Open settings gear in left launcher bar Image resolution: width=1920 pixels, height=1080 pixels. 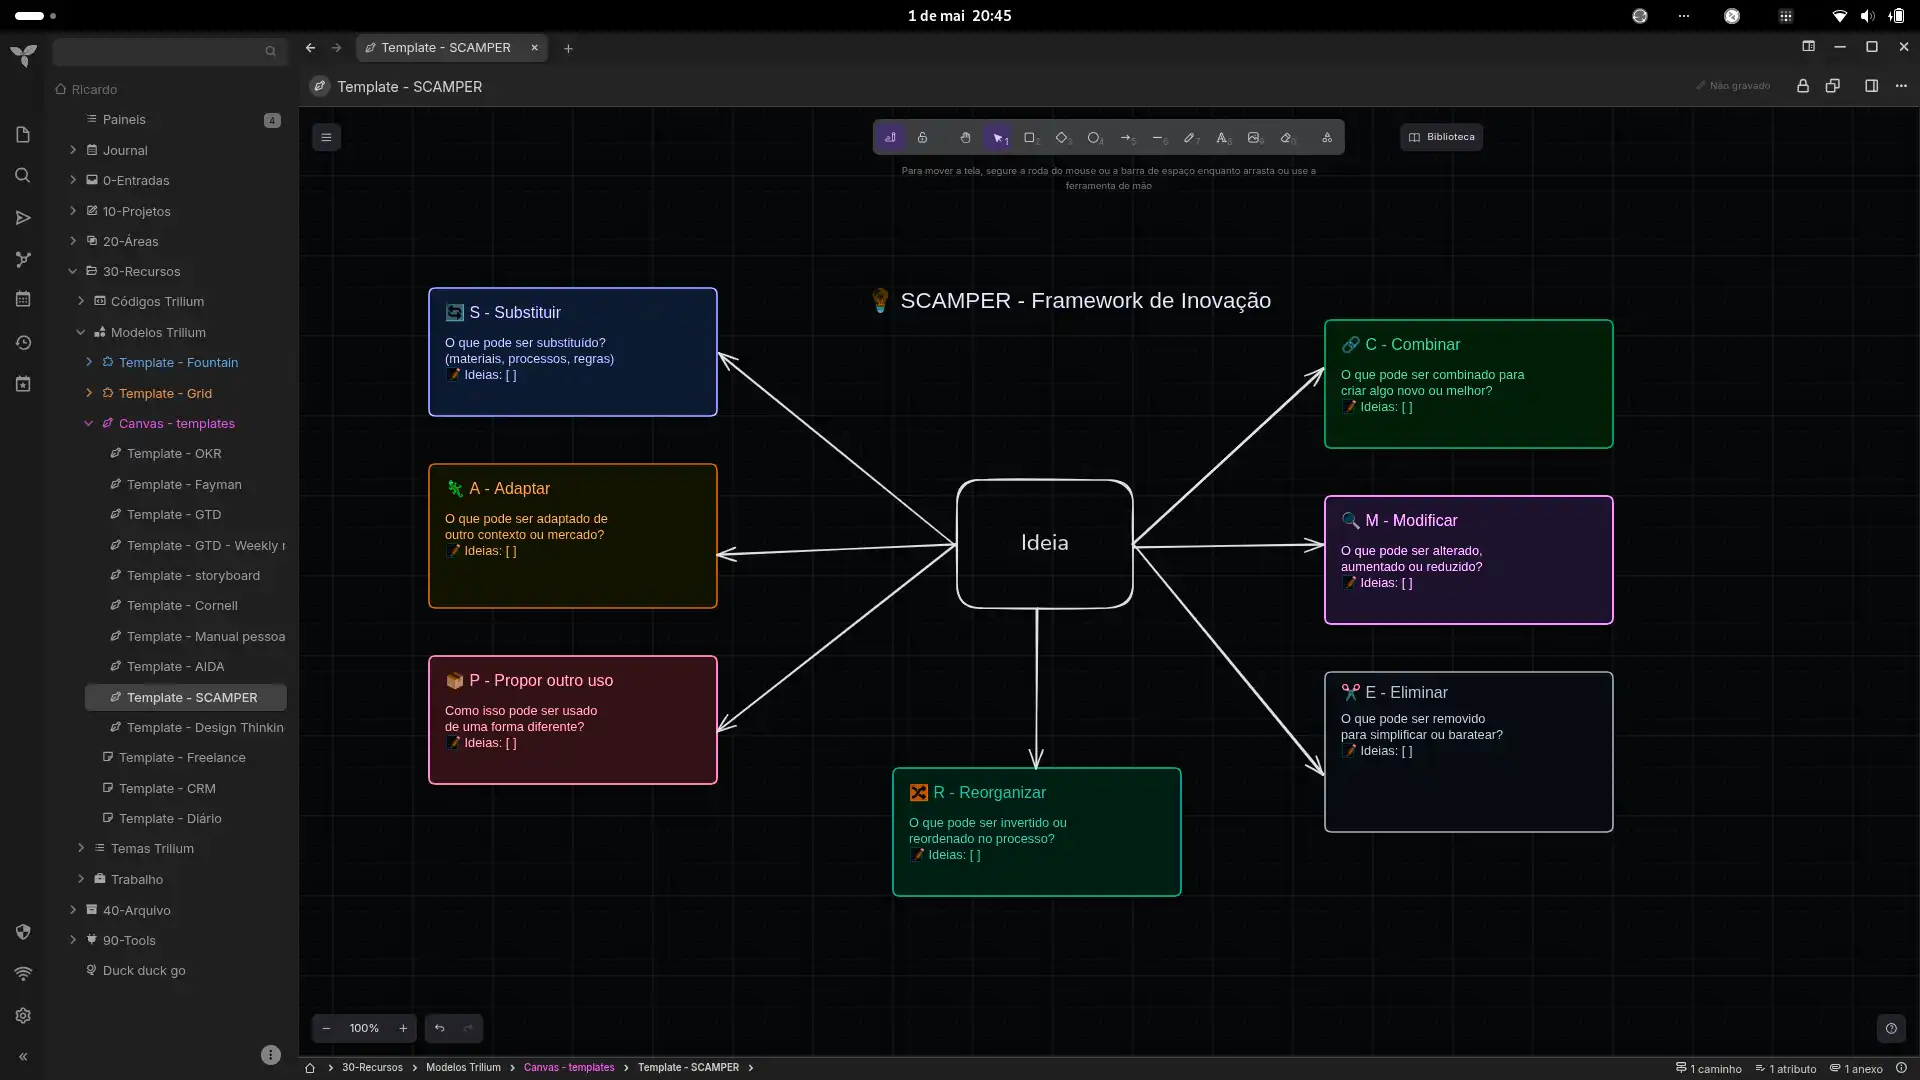click(23, 1016)
